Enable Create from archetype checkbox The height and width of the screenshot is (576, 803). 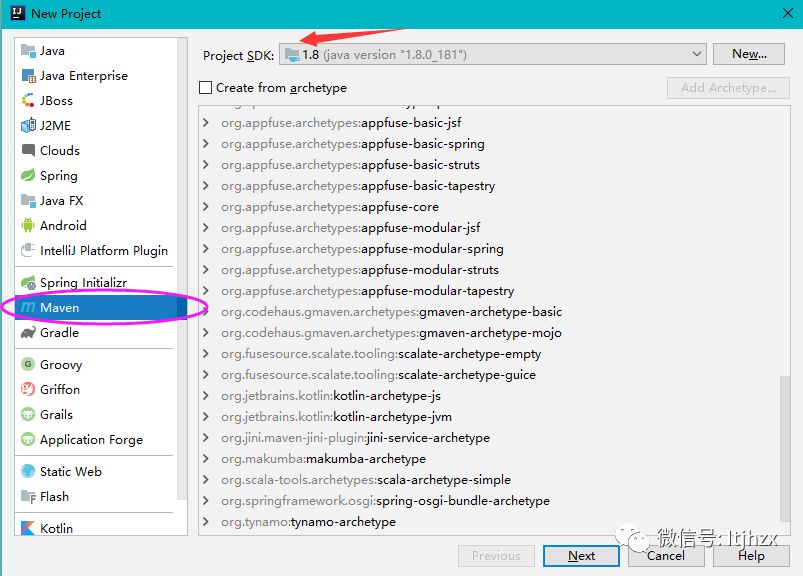click(205, 88)
